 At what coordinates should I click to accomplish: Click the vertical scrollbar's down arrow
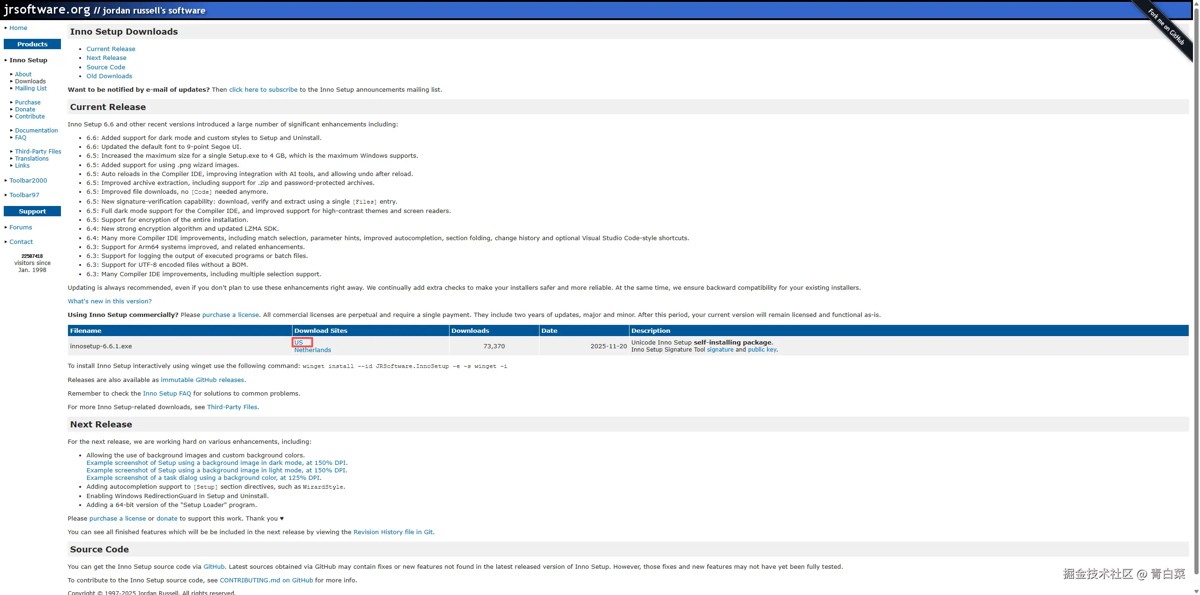pyautogui.click(x=1196, y=590)
